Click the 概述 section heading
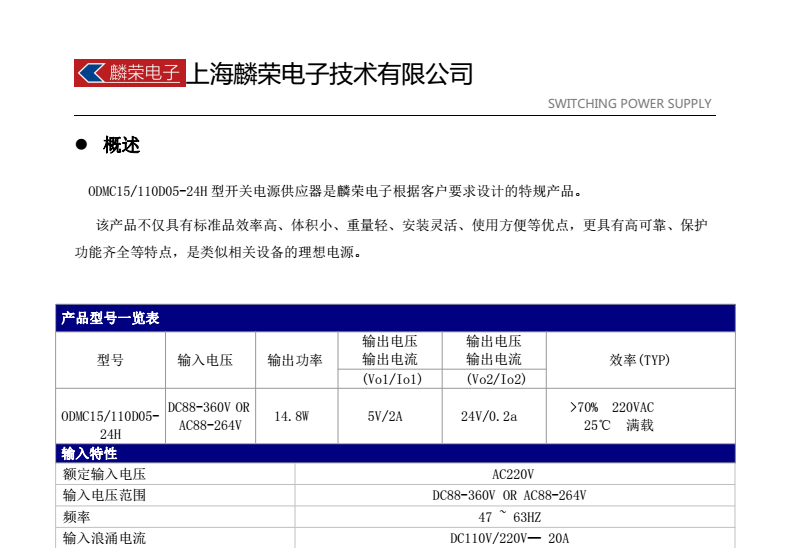The height and width of the screenshot is (548, 792). 121,145
